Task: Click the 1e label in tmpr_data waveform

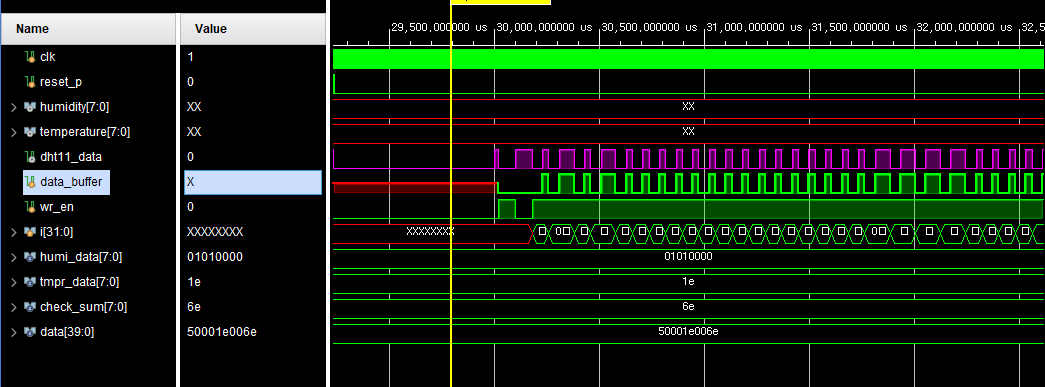Action: click(688, 281)
